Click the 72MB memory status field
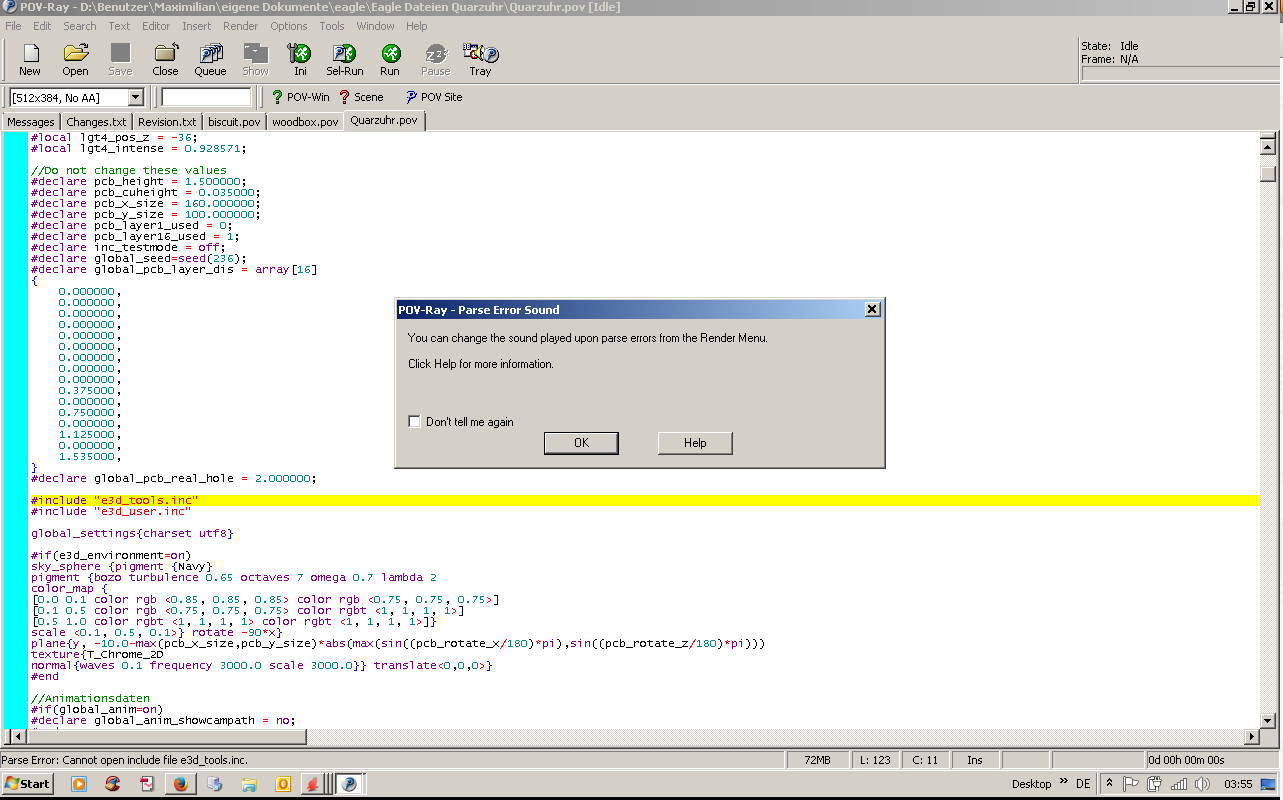This screenshot has width=1283, height=800. point(817,760)
